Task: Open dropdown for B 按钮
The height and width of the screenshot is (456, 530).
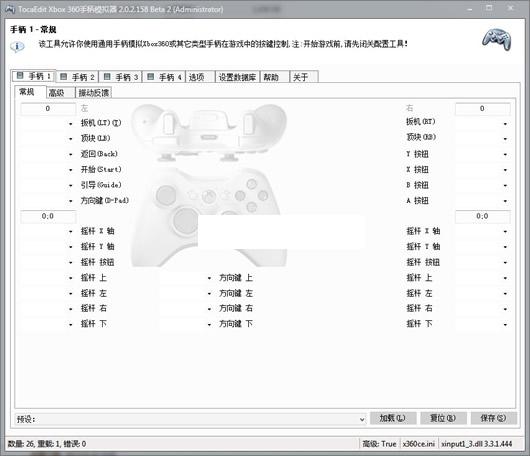Action: (505, 186)
